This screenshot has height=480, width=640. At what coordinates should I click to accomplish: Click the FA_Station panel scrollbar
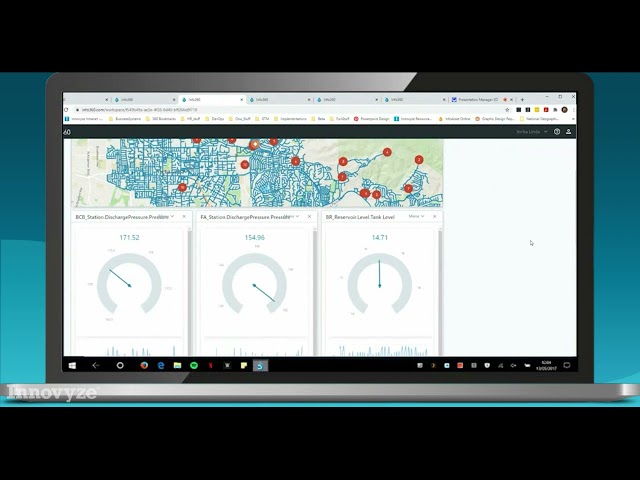(x=315, y=291)
